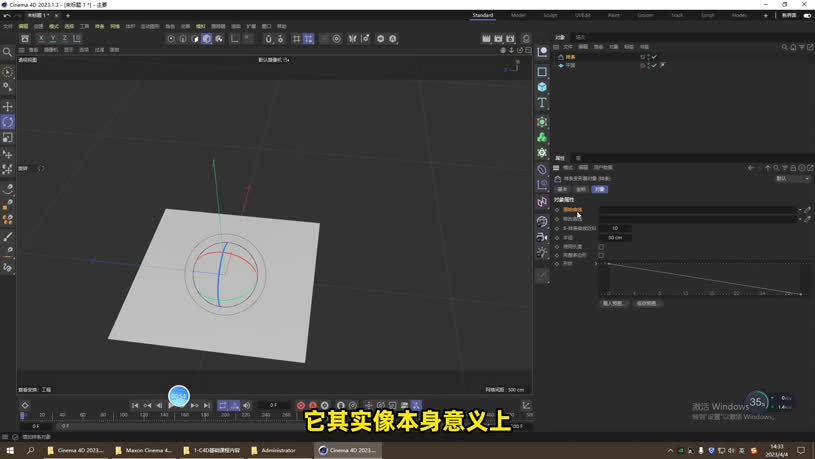Click the right endpoint of spline graph
The width and height of the screenshot is (815, 459).
[x=800, y=294]
